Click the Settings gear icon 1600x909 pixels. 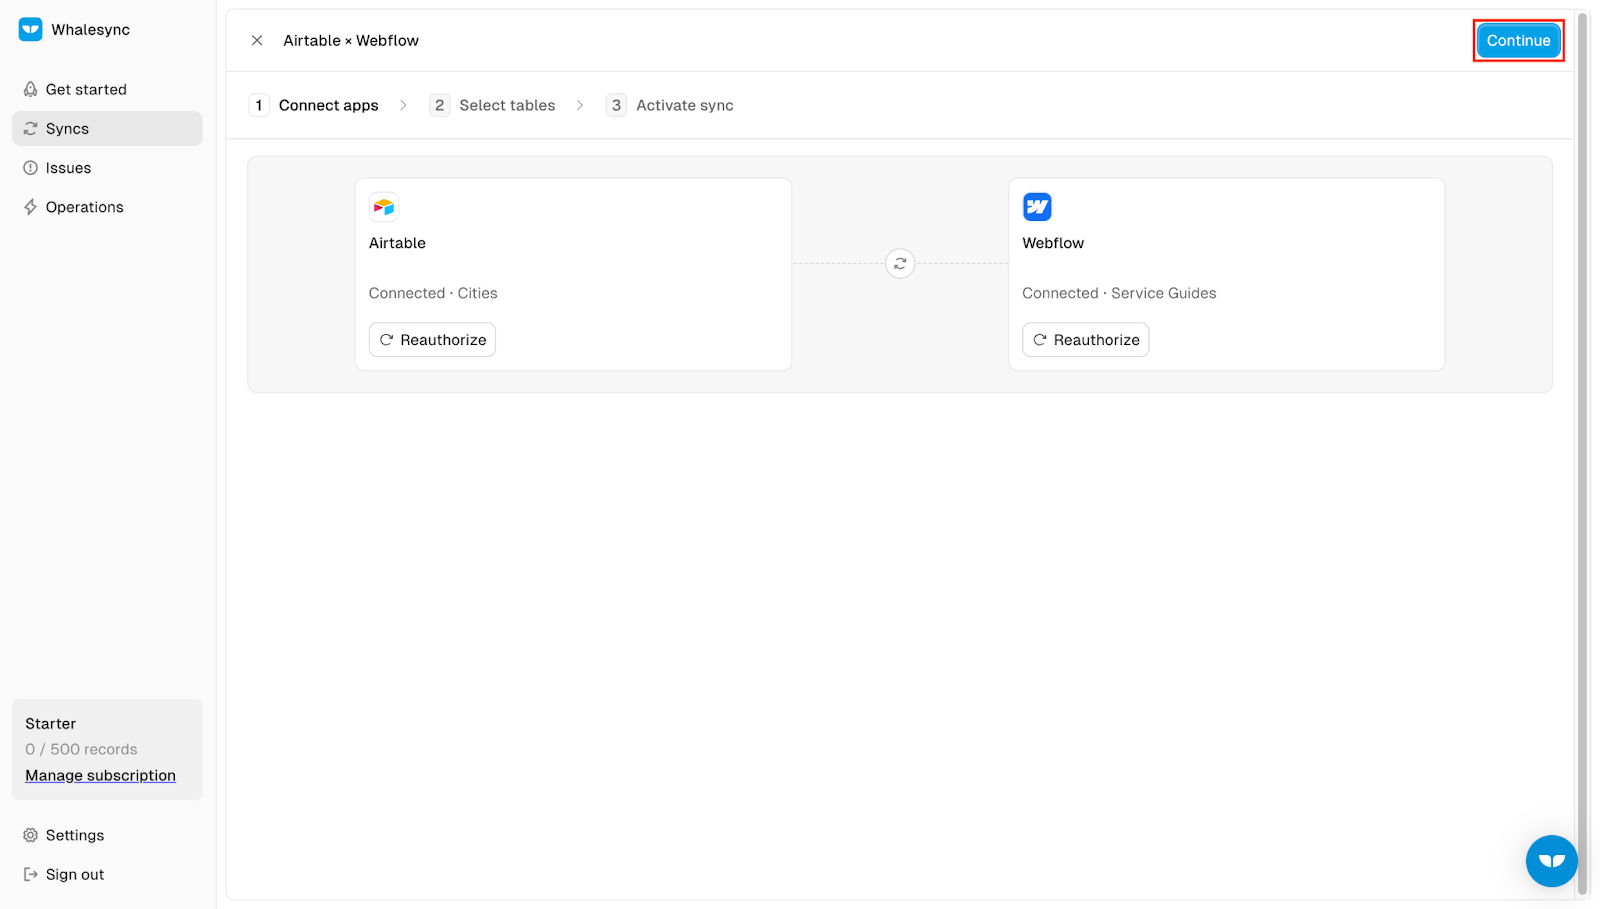(31, 835)
